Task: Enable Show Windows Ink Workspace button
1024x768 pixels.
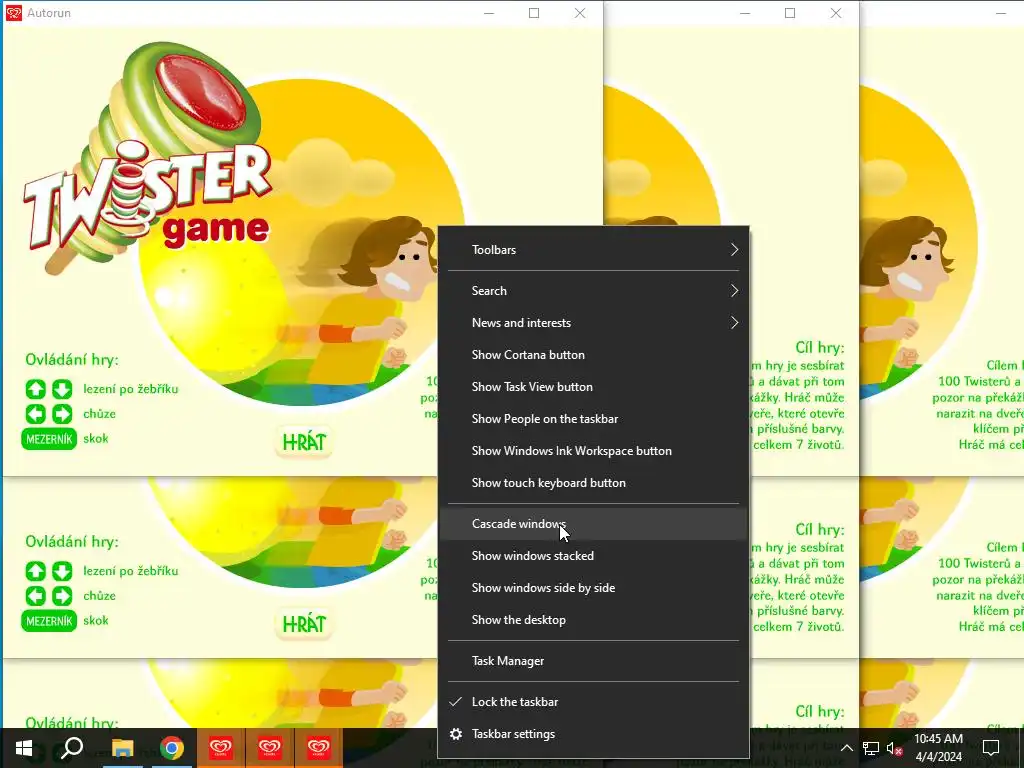Action: click(594, 451)
